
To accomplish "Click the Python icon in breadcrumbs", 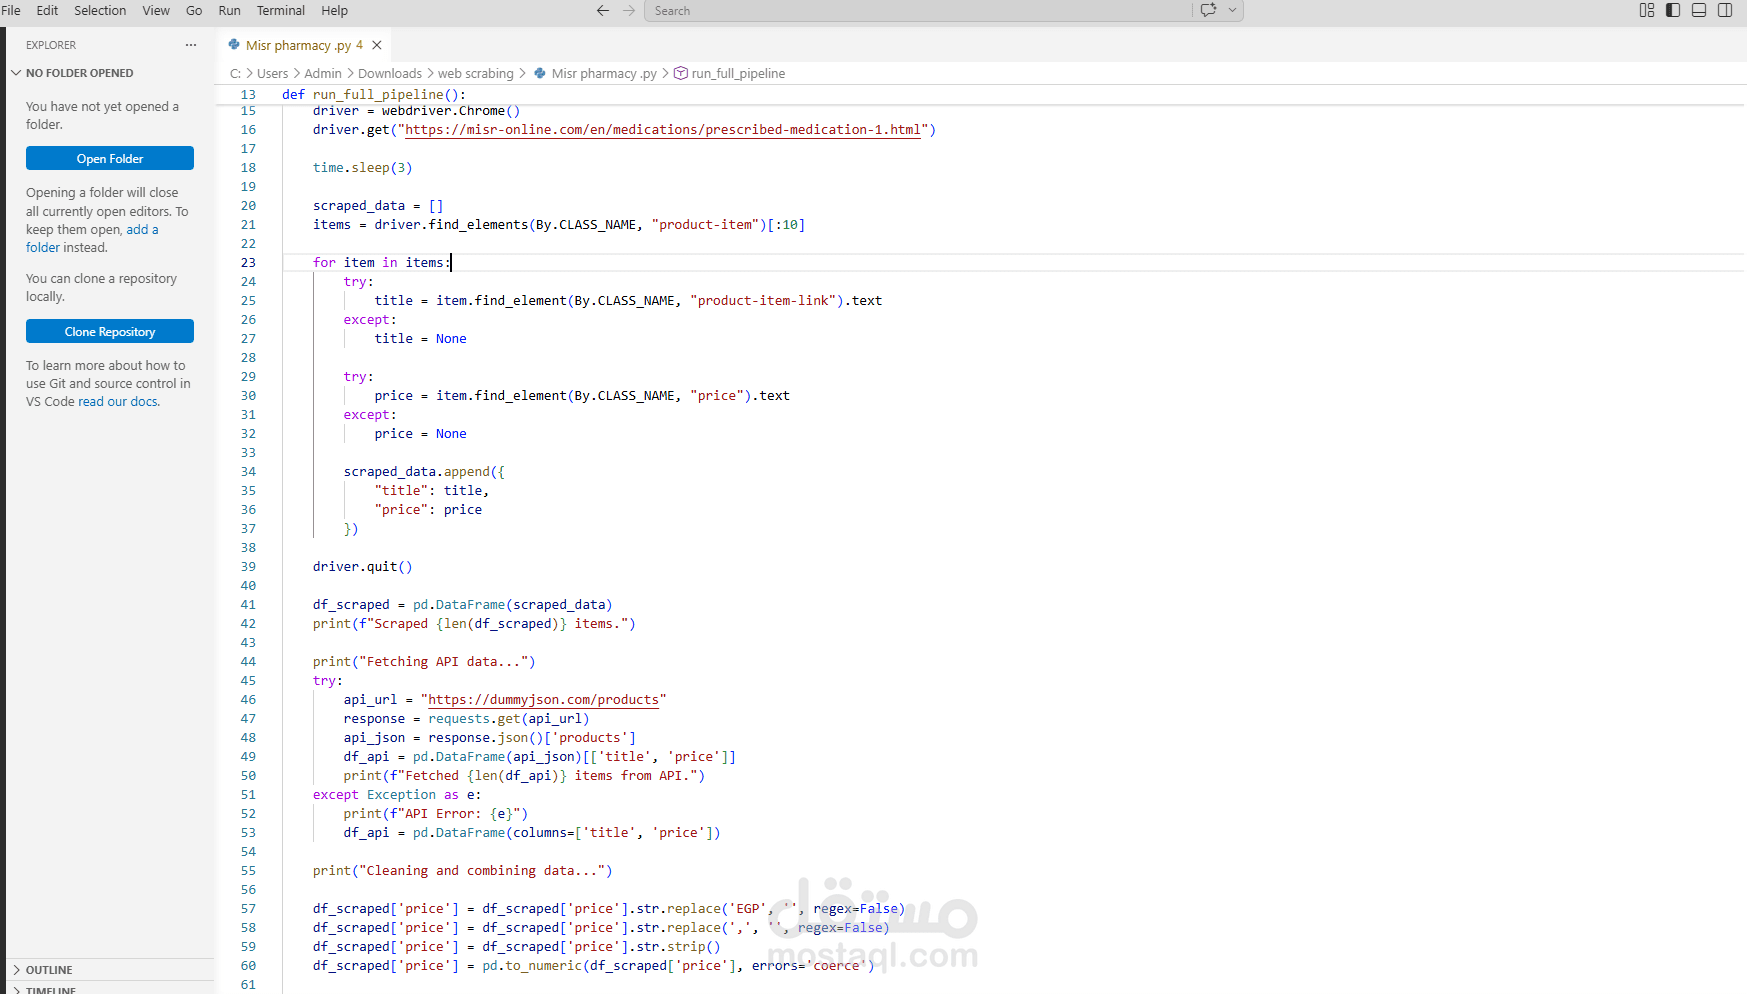I will point(540,73).
